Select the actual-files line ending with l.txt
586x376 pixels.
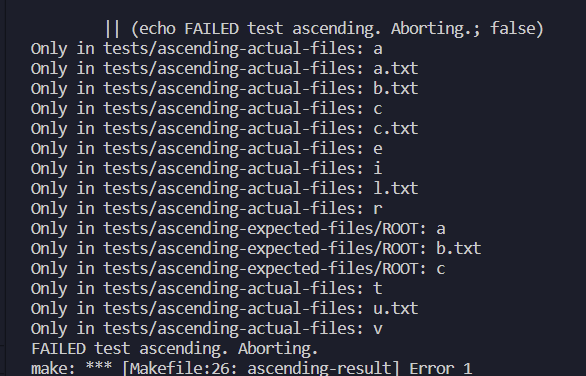click(x=224, y=189)
